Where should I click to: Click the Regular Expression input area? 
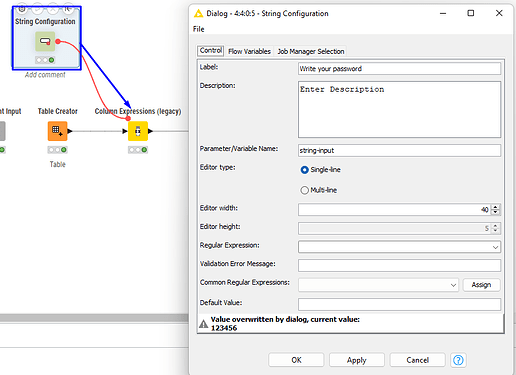(395, 247)
